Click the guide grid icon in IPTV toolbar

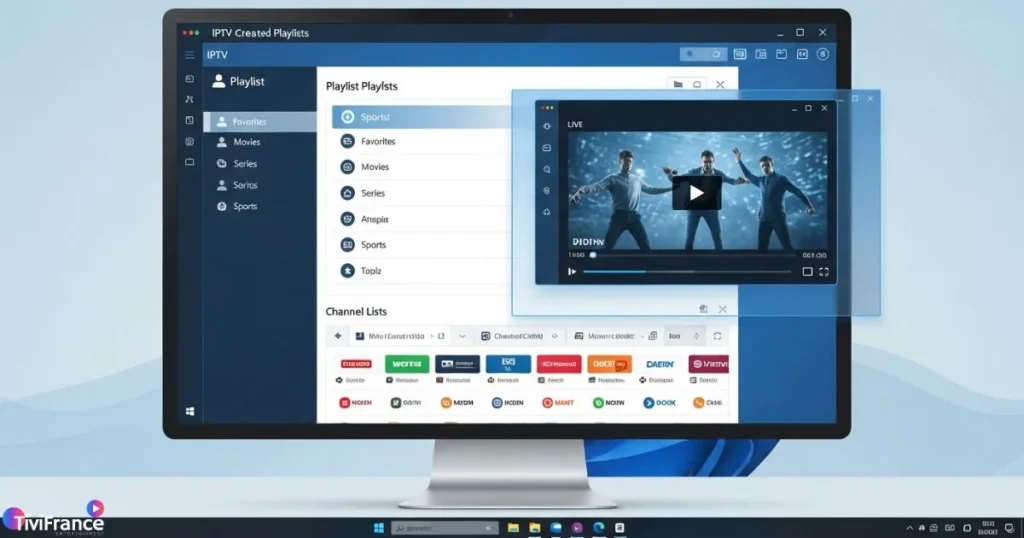(740, 54)
